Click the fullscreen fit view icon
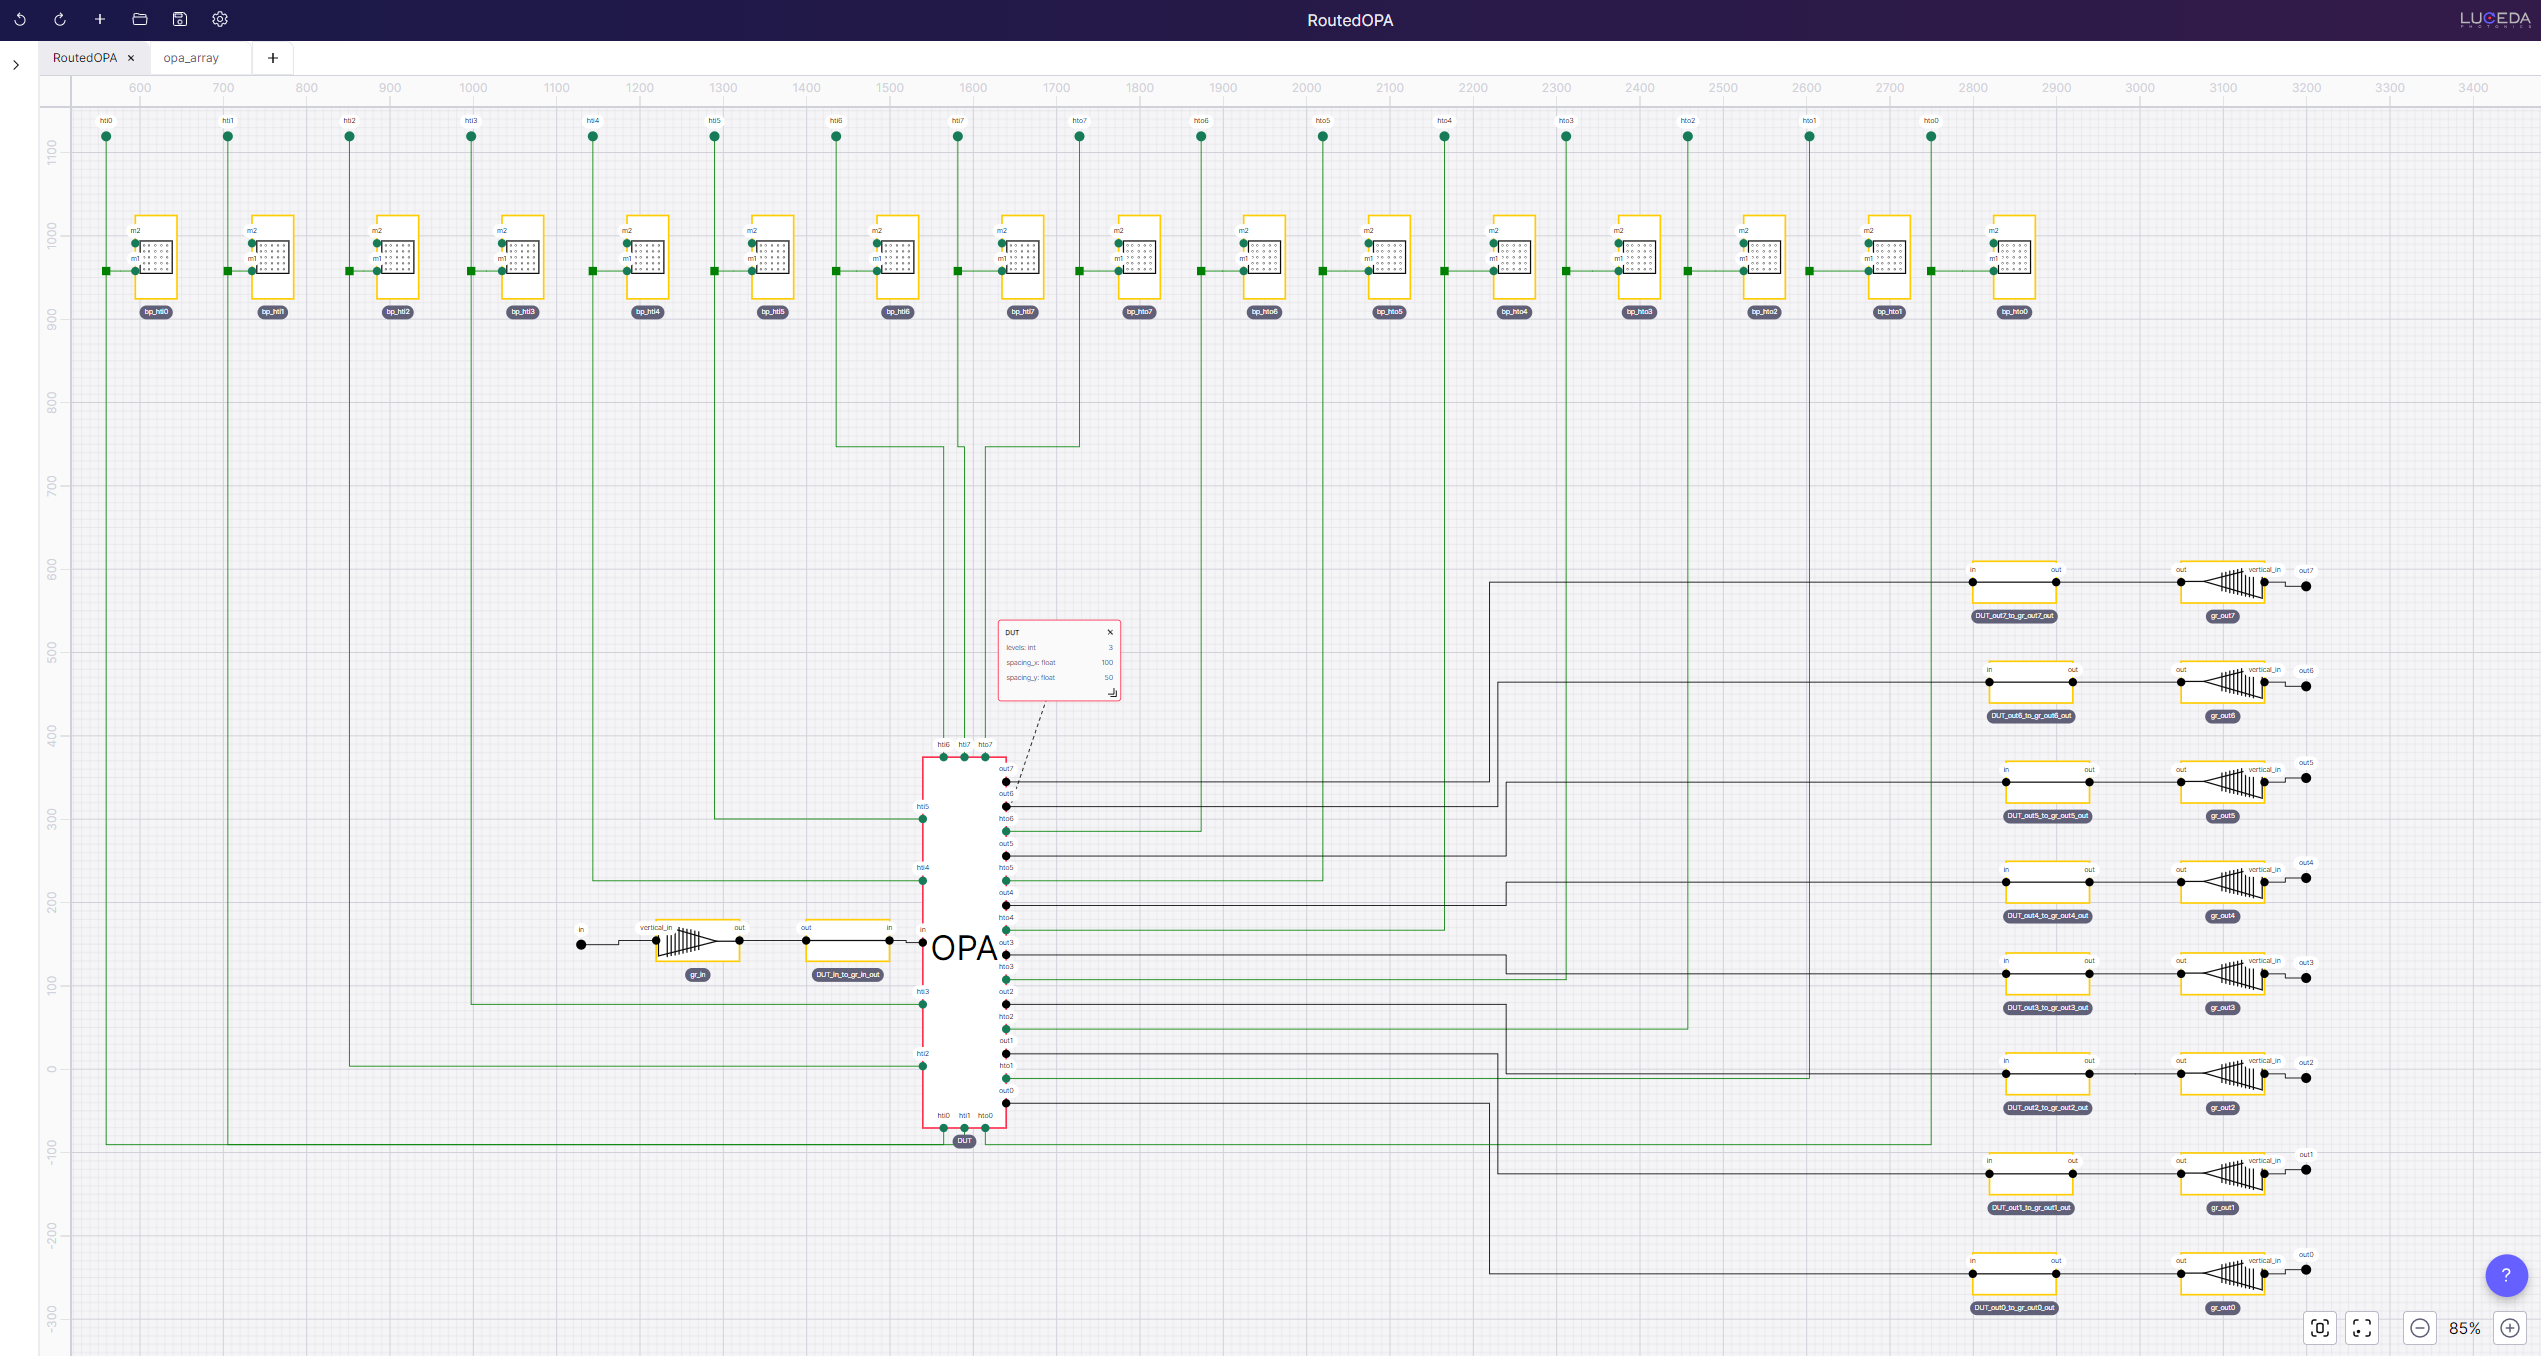 point(2362,1328)
